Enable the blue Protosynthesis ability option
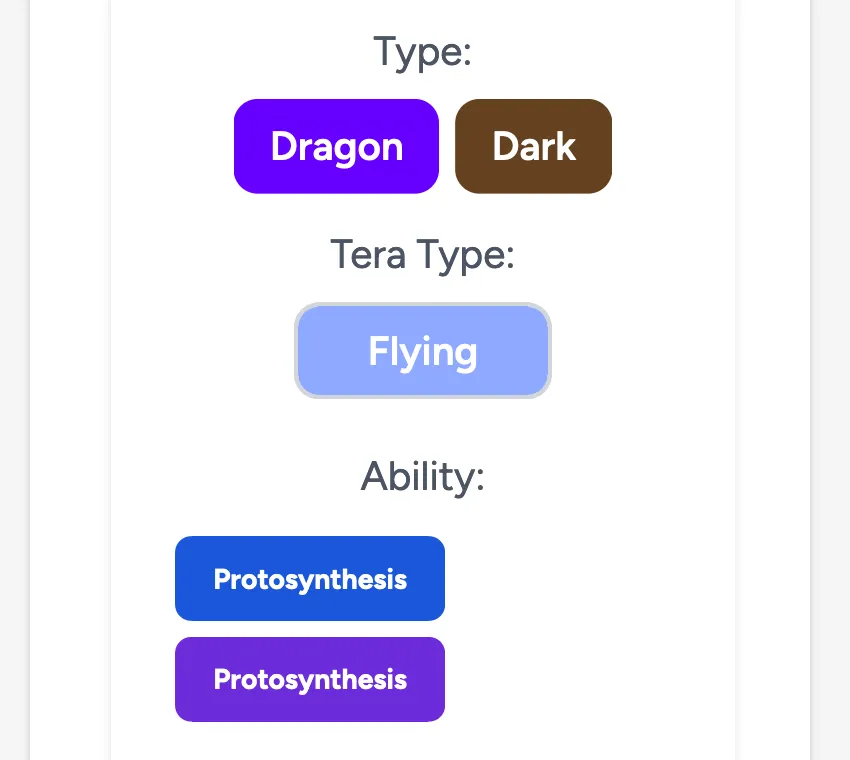Screen dimensions: 850x760 coord(310,578)
